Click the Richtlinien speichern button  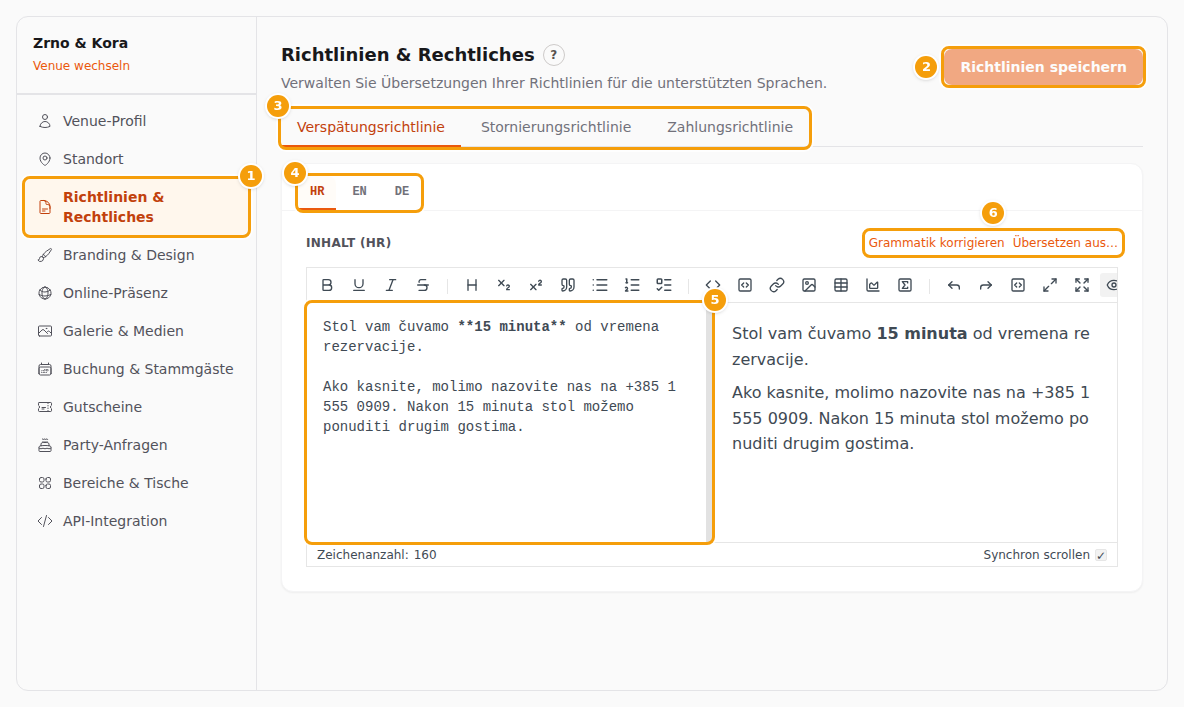(x=1043, y=67)
